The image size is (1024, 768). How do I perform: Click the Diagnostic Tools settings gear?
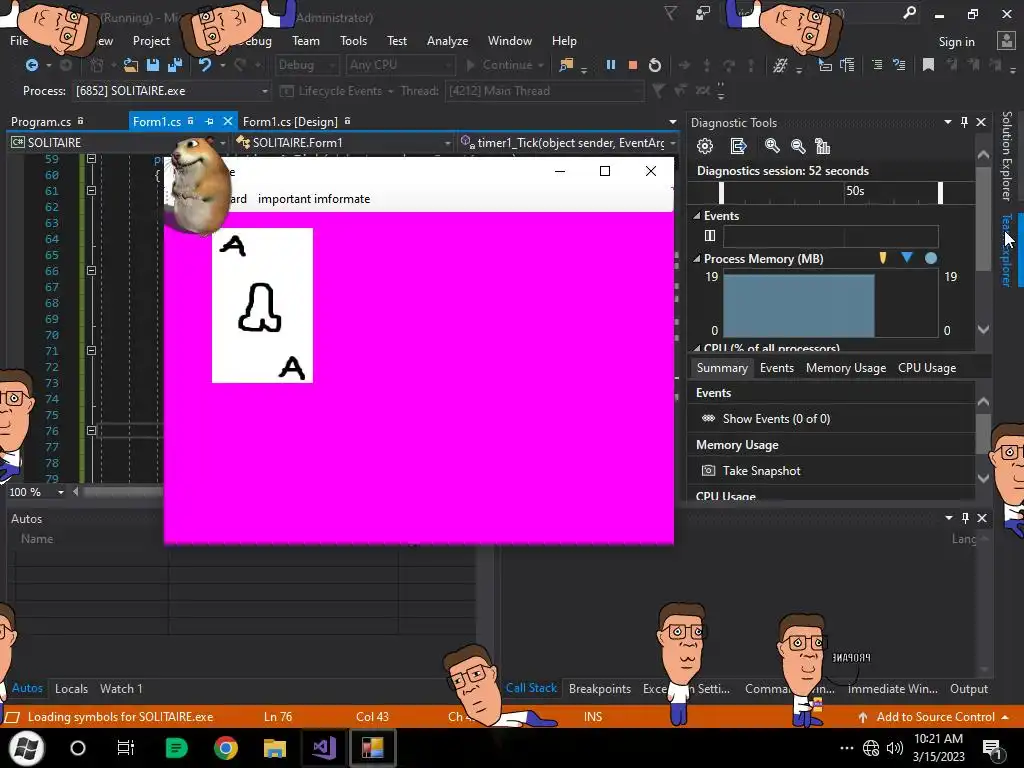click(x=705, y=146)
